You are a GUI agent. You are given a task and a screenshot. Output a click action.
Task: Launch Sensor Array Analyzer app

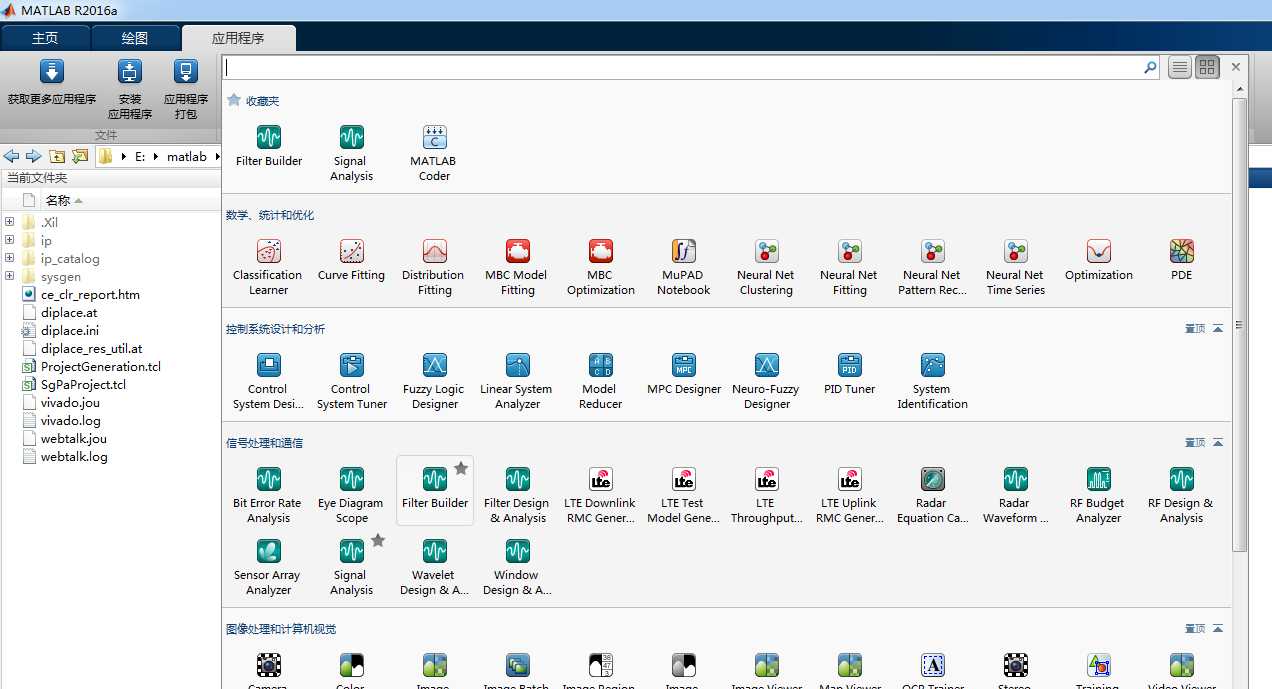(268, 567)
